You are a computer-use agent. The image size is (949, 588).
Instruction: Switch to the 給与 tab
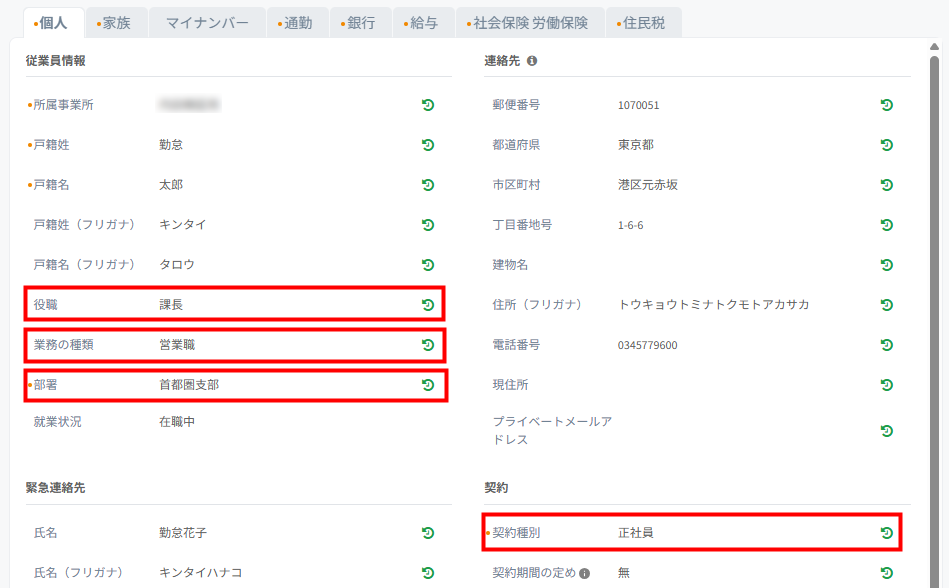(424, 23)
